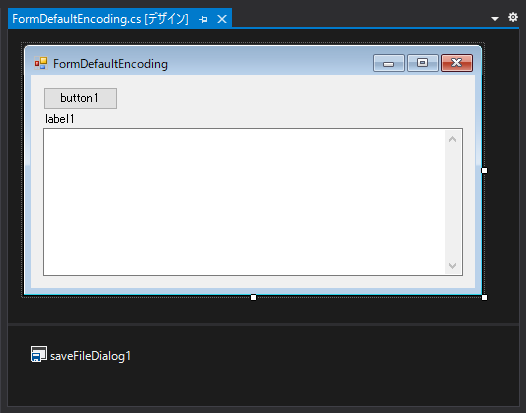Click the form's bottom-right corner resize handle
This screenshot has height=413, width=526.
click(x=484, y=298)
